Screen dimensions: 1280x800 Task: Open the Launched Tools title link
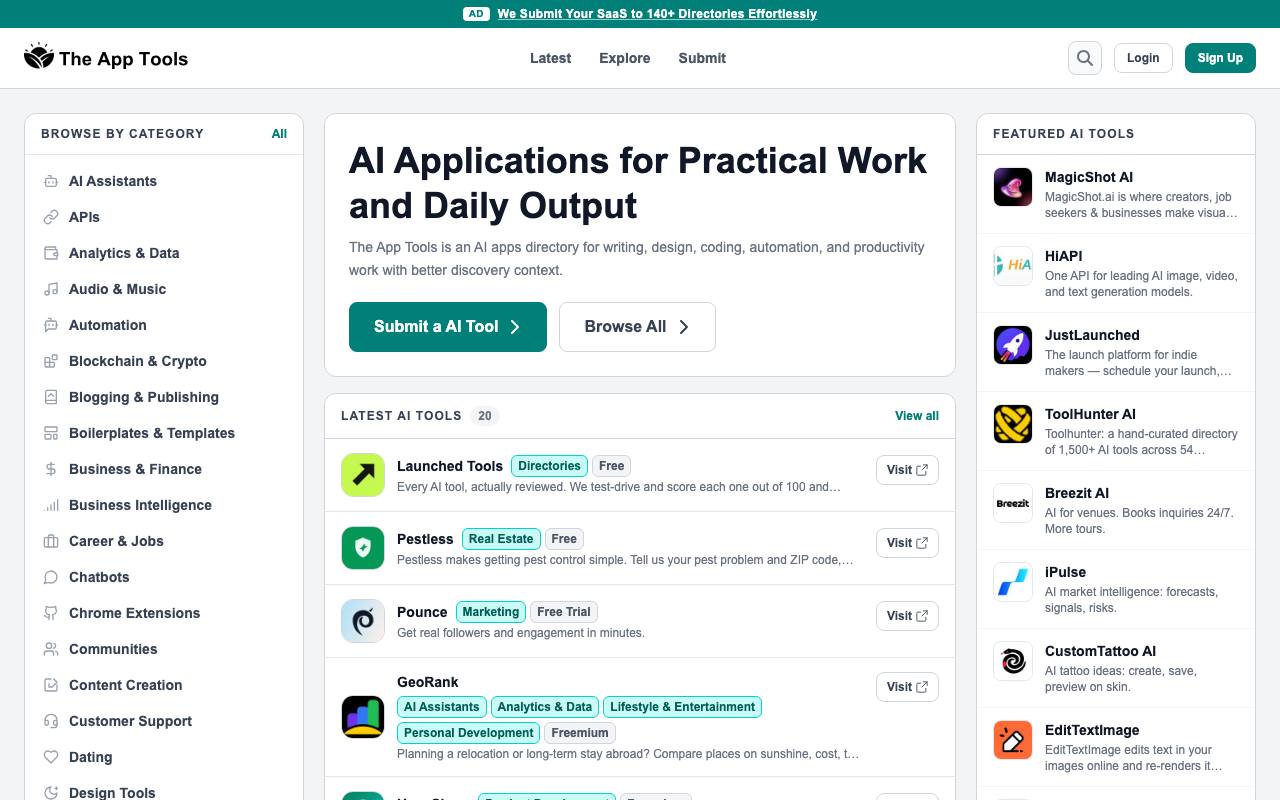450,466
